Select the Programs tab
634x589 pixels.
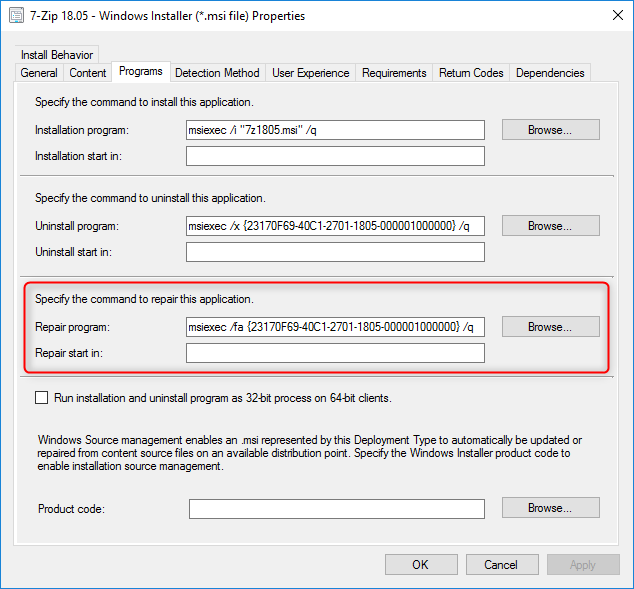pyautogui.click(x=141, y=72)
